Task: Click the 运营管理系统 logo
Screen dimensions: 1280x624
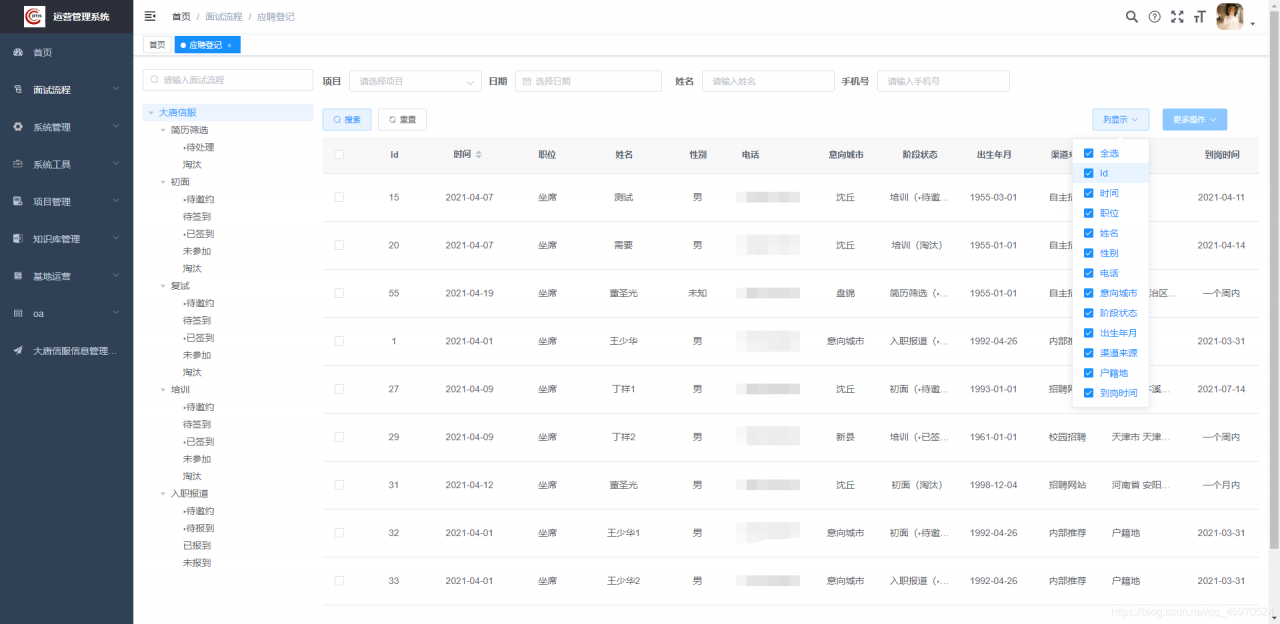Action: pyautogui.click(x=35, y=16)
